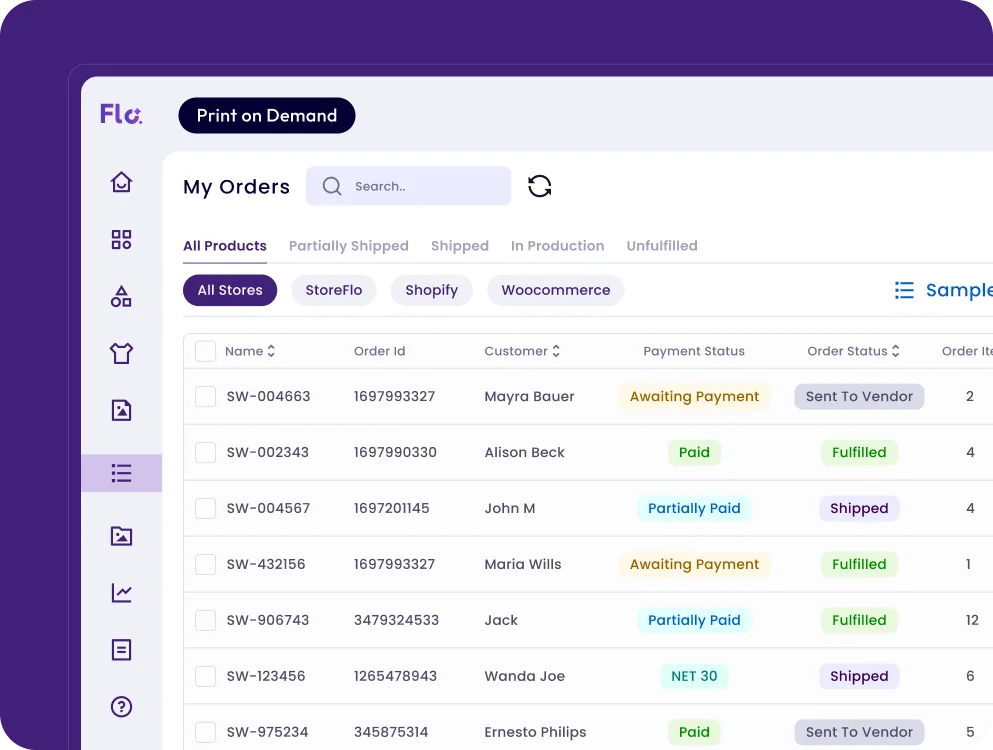Screen dimensions: 993x750
Task: Select the StoreFlo filter
Action: (334, 290)
